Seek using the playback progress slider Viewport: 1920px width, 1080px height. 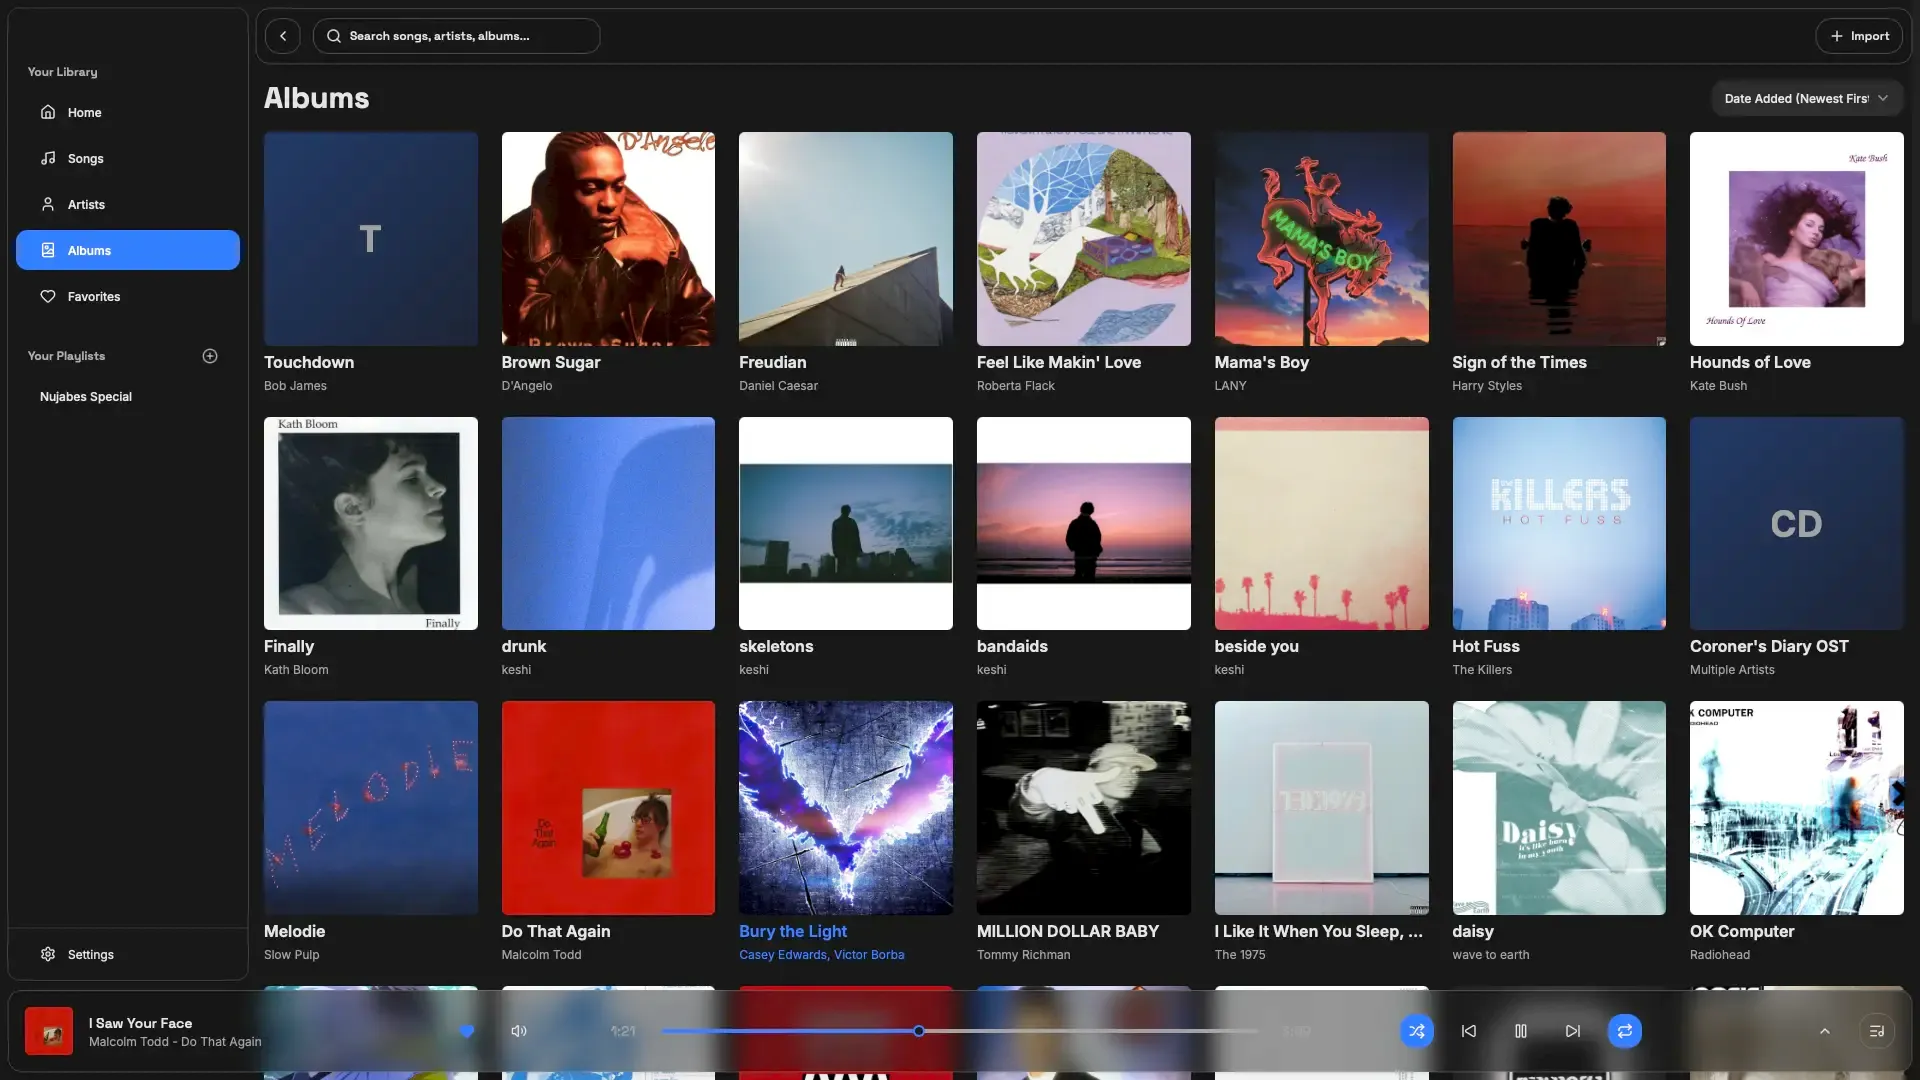(x=960, y=1031)
